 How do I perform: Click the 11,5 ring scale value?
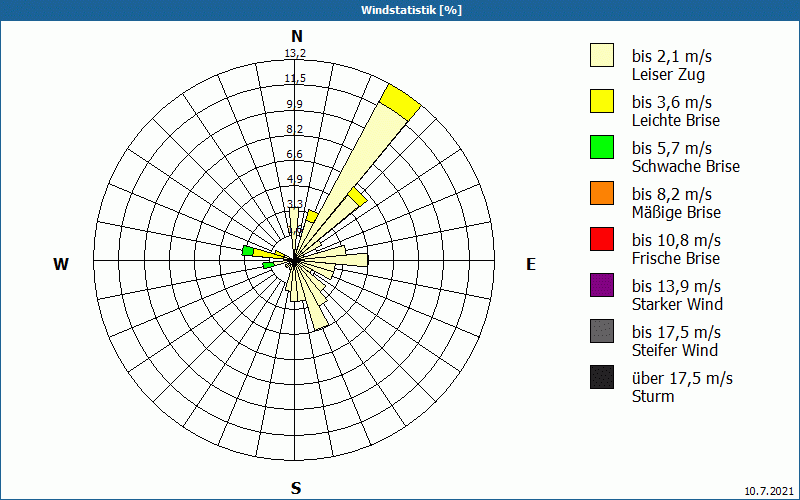pos(295,79)
